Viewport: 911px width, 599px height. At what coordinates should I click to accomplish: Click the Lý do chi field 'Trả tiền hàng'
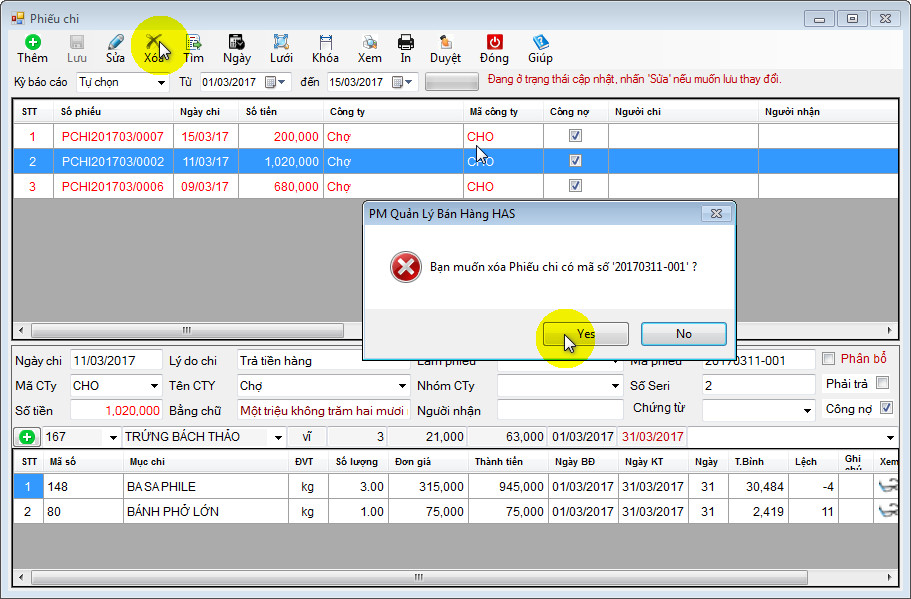pyautogui.click(x=323, y=361)
